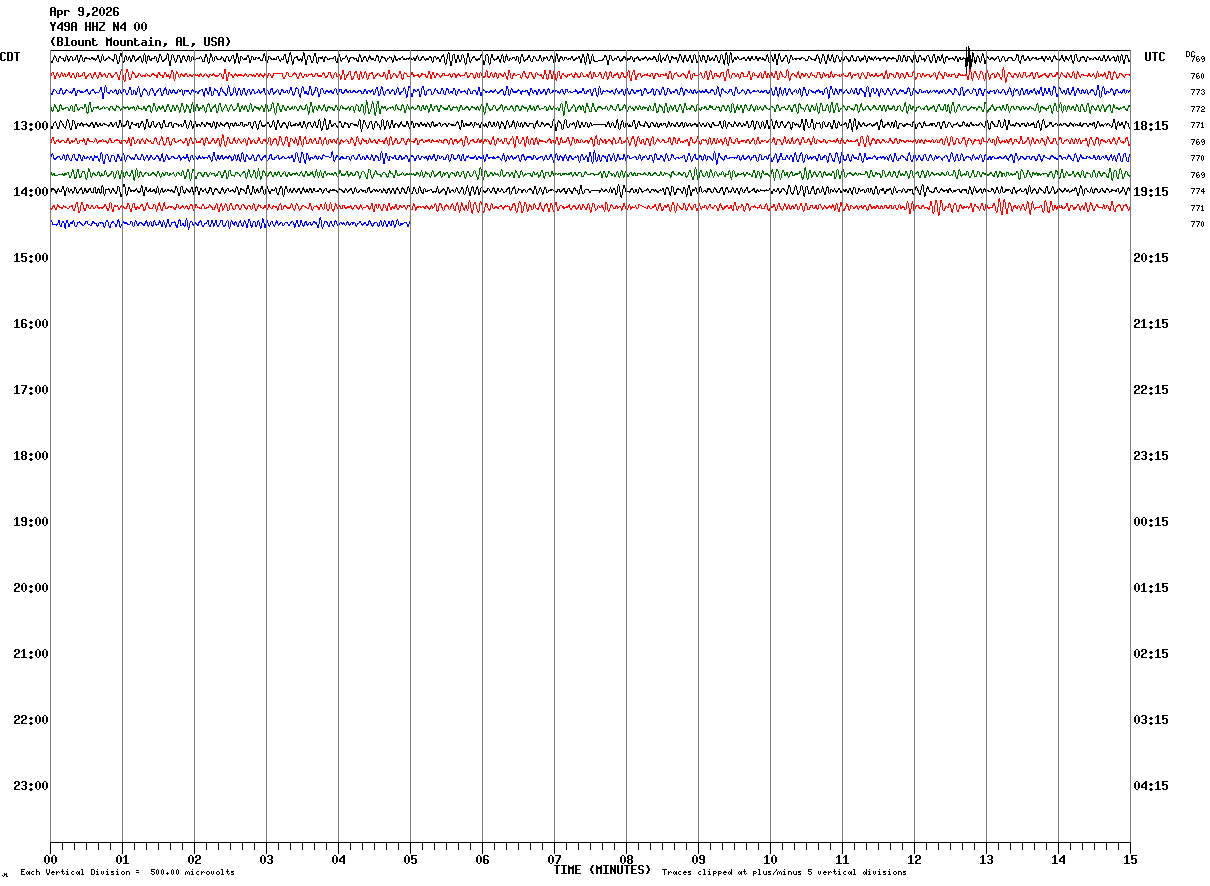Click the end of the partial blue trace

pyautogui.click(x=409, y=223)
